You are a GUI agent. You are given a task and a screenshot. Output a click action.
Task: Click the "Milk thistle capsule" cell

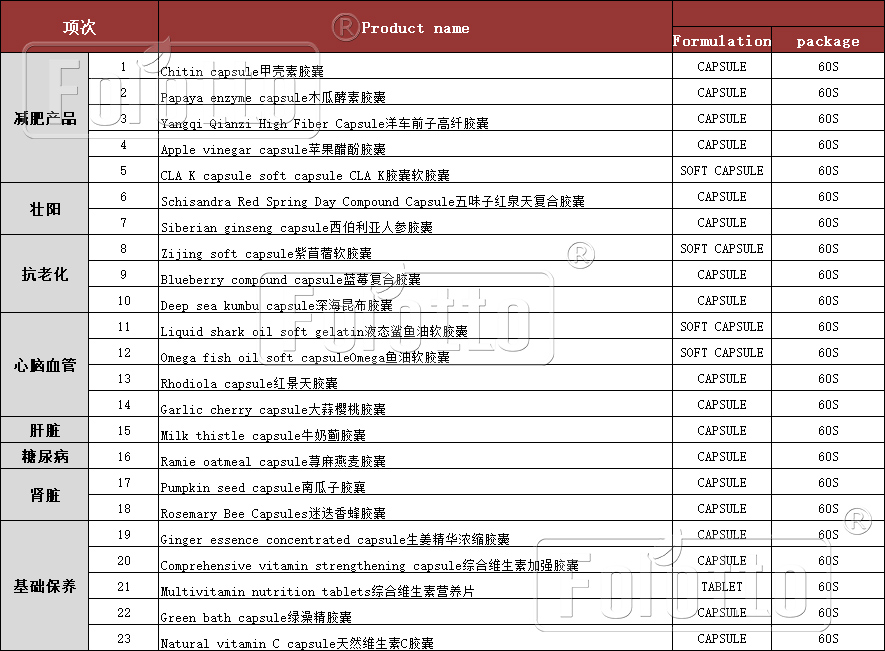415,430
